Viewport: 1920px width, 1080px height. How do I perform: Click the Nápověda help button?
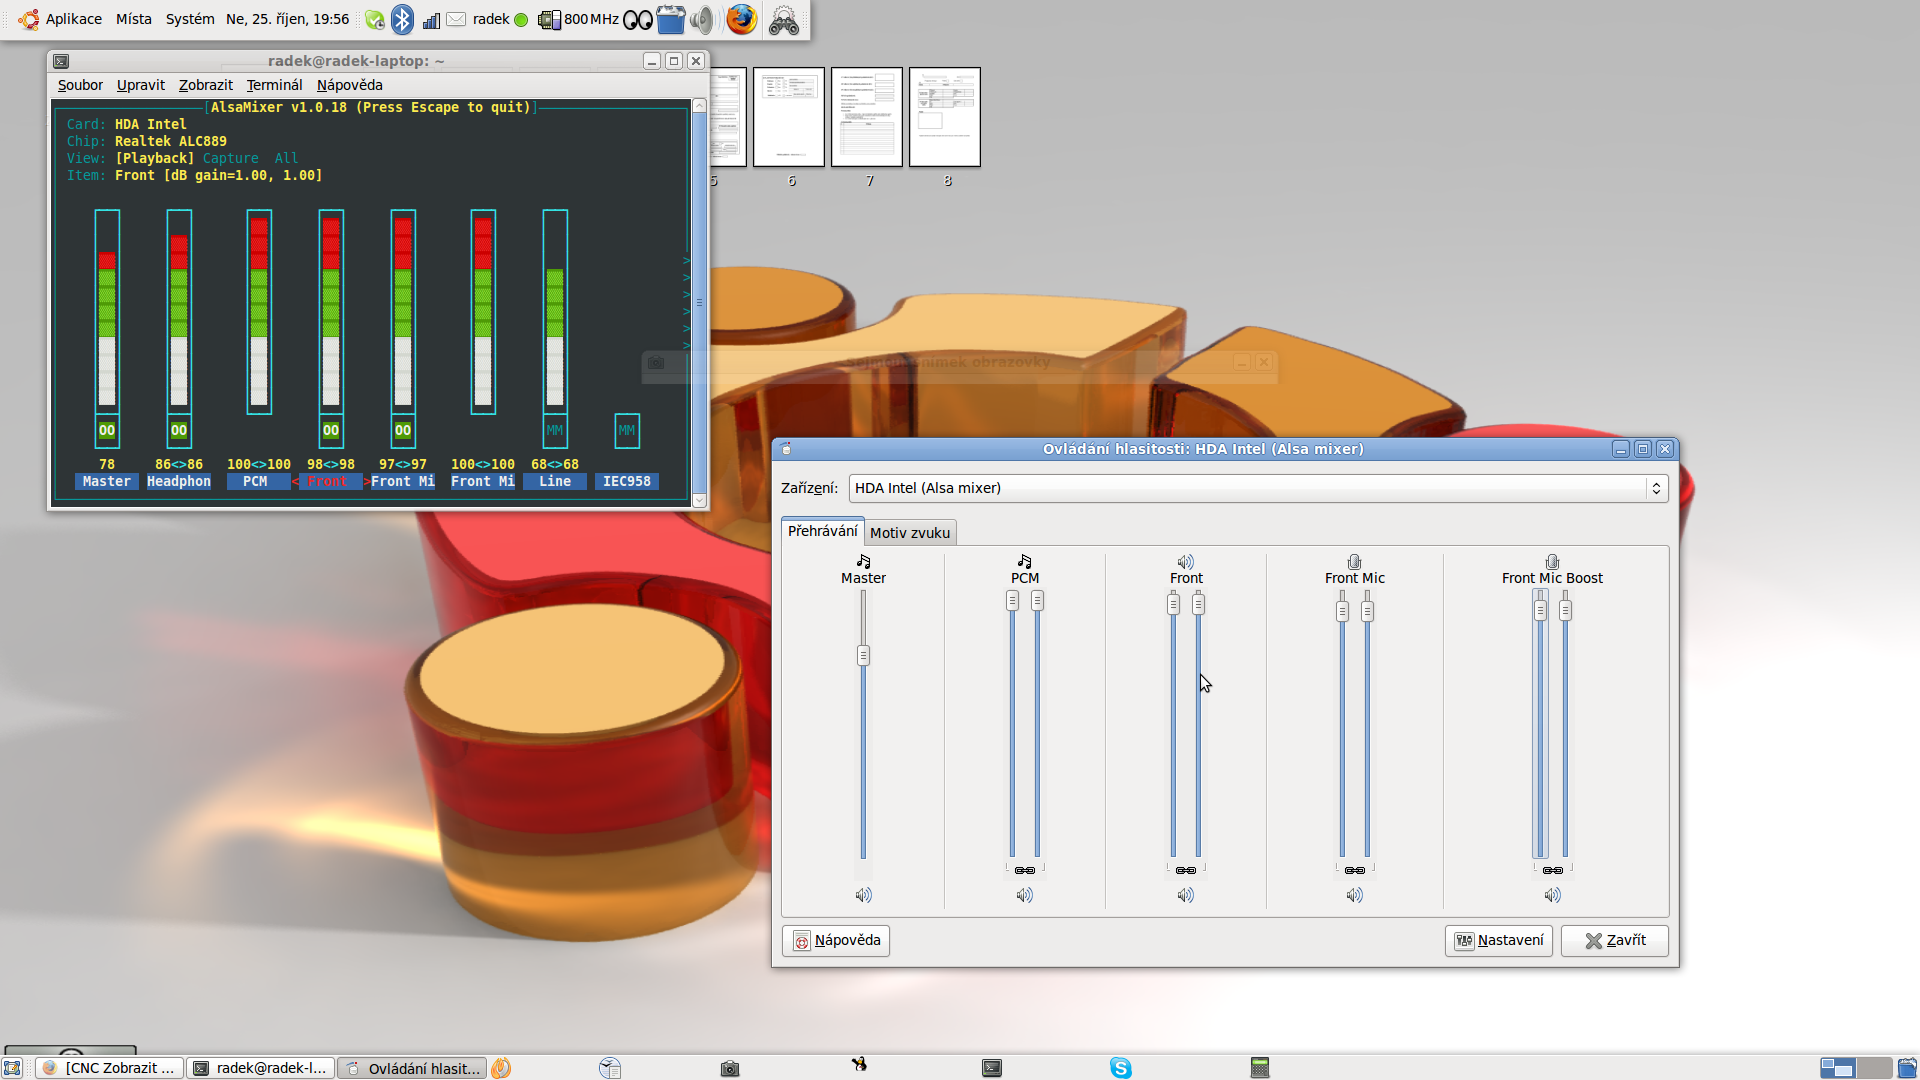coord(836,940)
